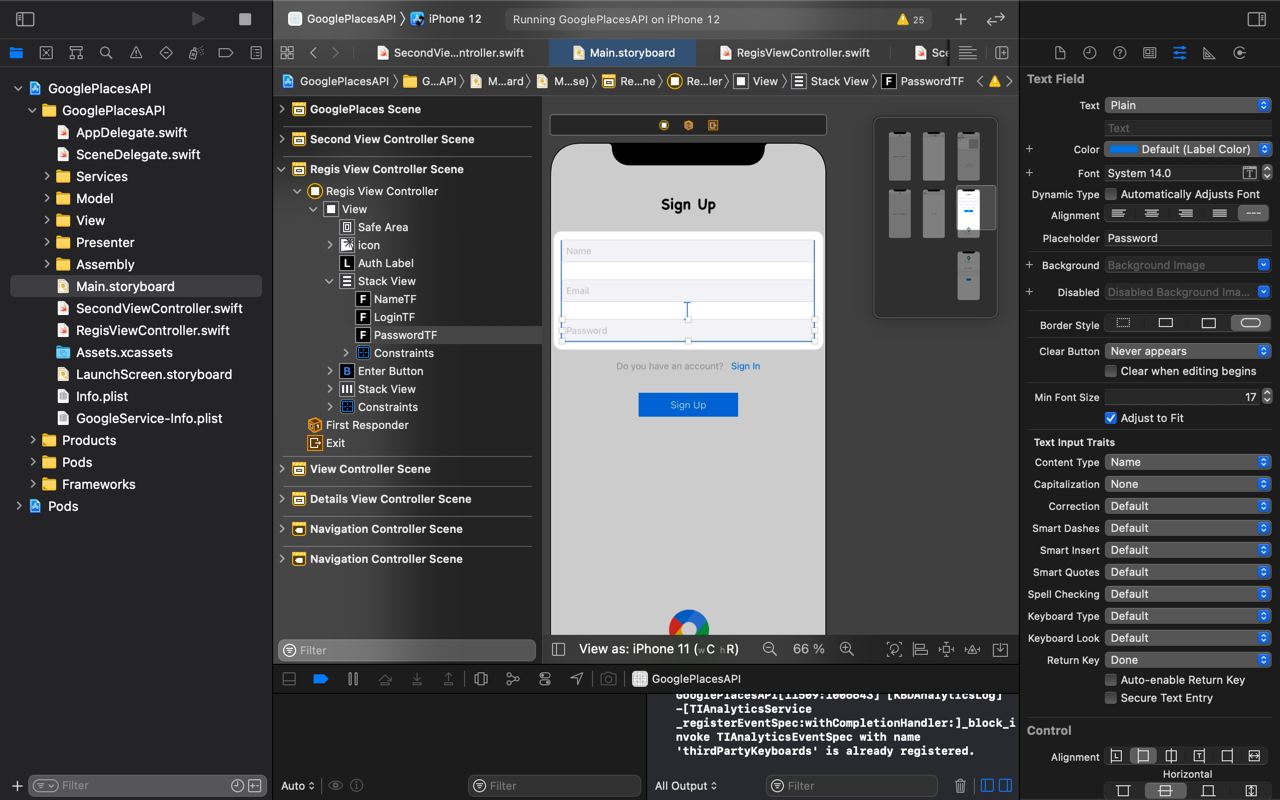Clear the console with trash icon
Screen dimensions: 1280x800
pyautogui.click(x=960, y=786)
